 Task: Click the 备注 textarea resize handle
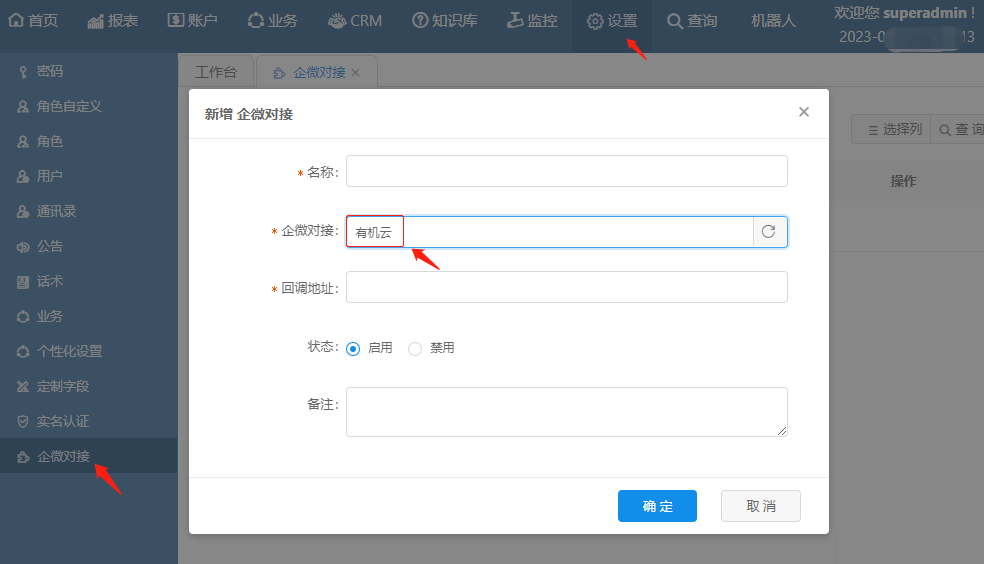[782, 430]
